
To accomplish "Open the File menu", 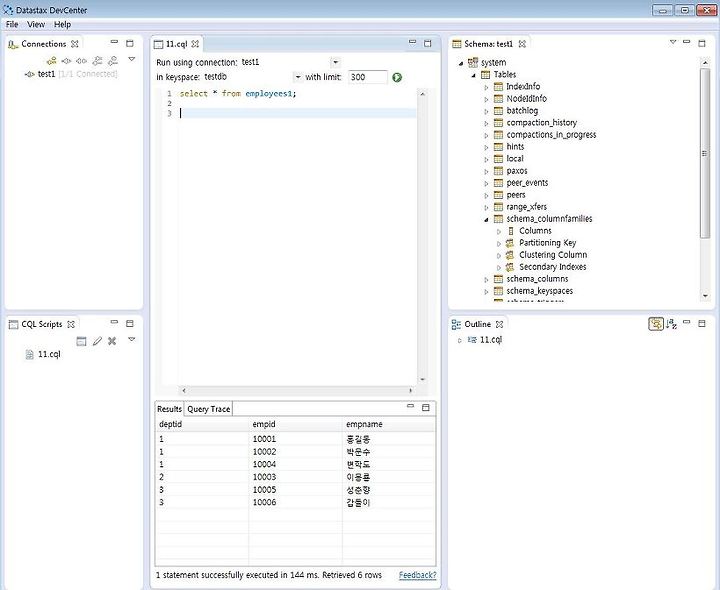I will pyautogui.click(x=12, y=24).
